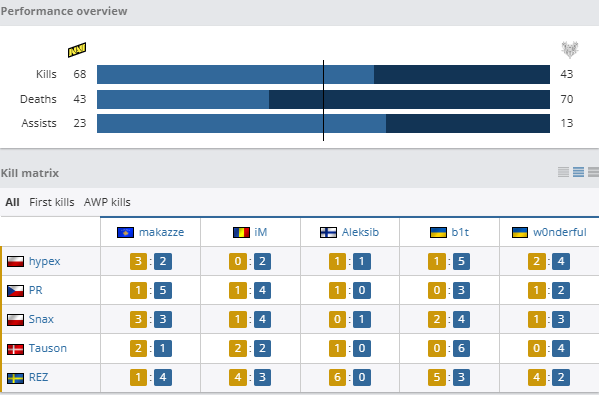Click REZ vs Aleksib cell 6:0

[x=350, y=377]
